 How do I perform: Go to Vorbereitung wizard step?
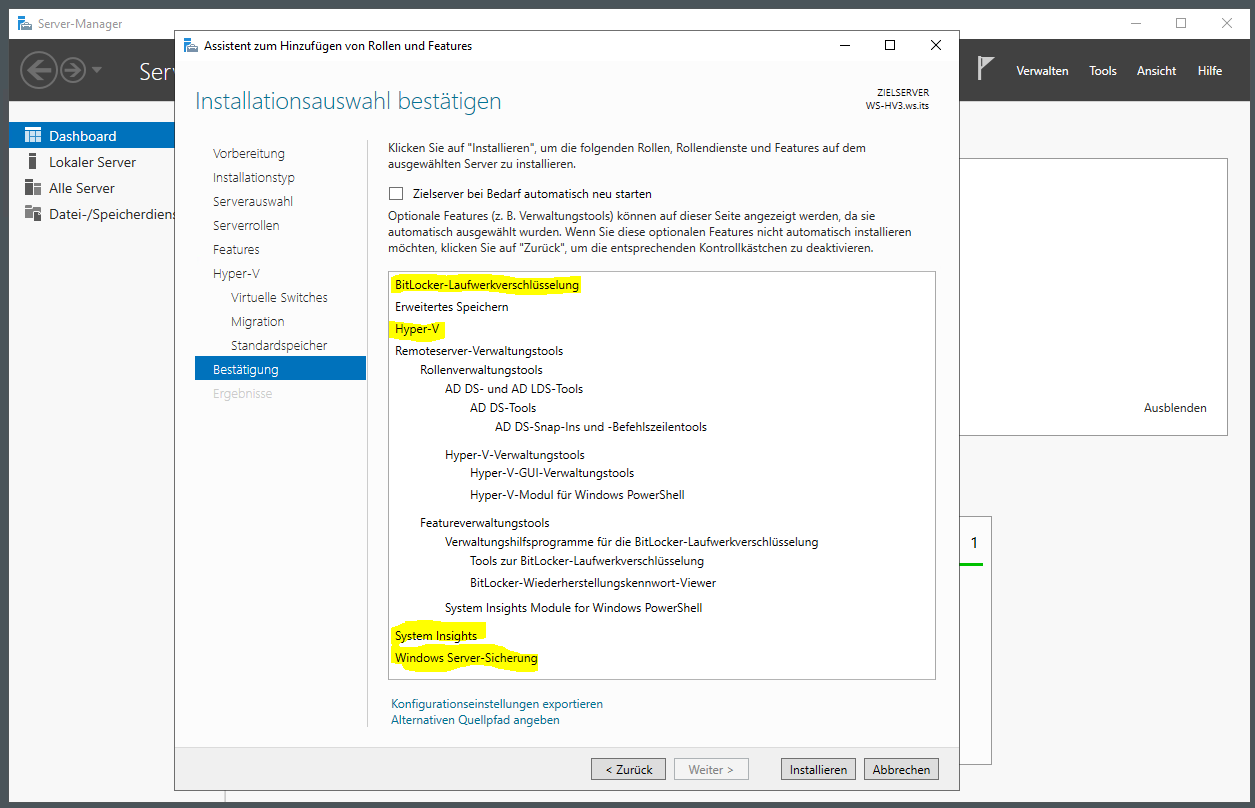(x=249, y=154)
